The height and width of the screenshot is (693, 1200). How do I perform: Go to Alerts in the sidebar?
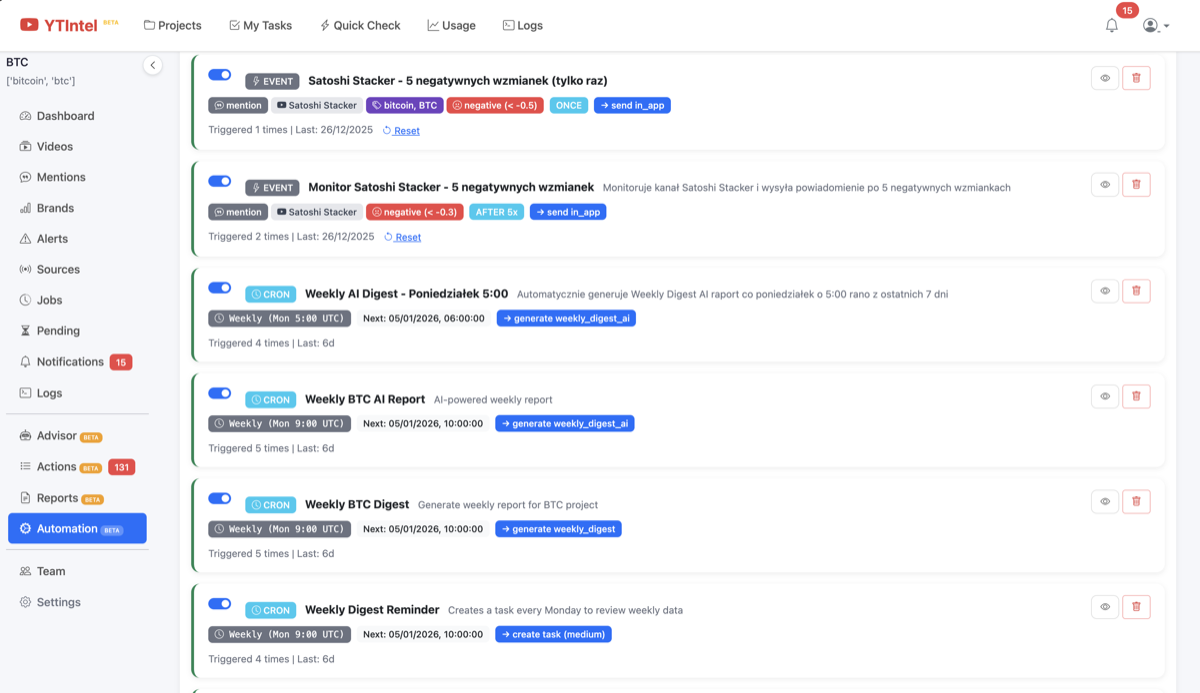[x=52, y=239]
